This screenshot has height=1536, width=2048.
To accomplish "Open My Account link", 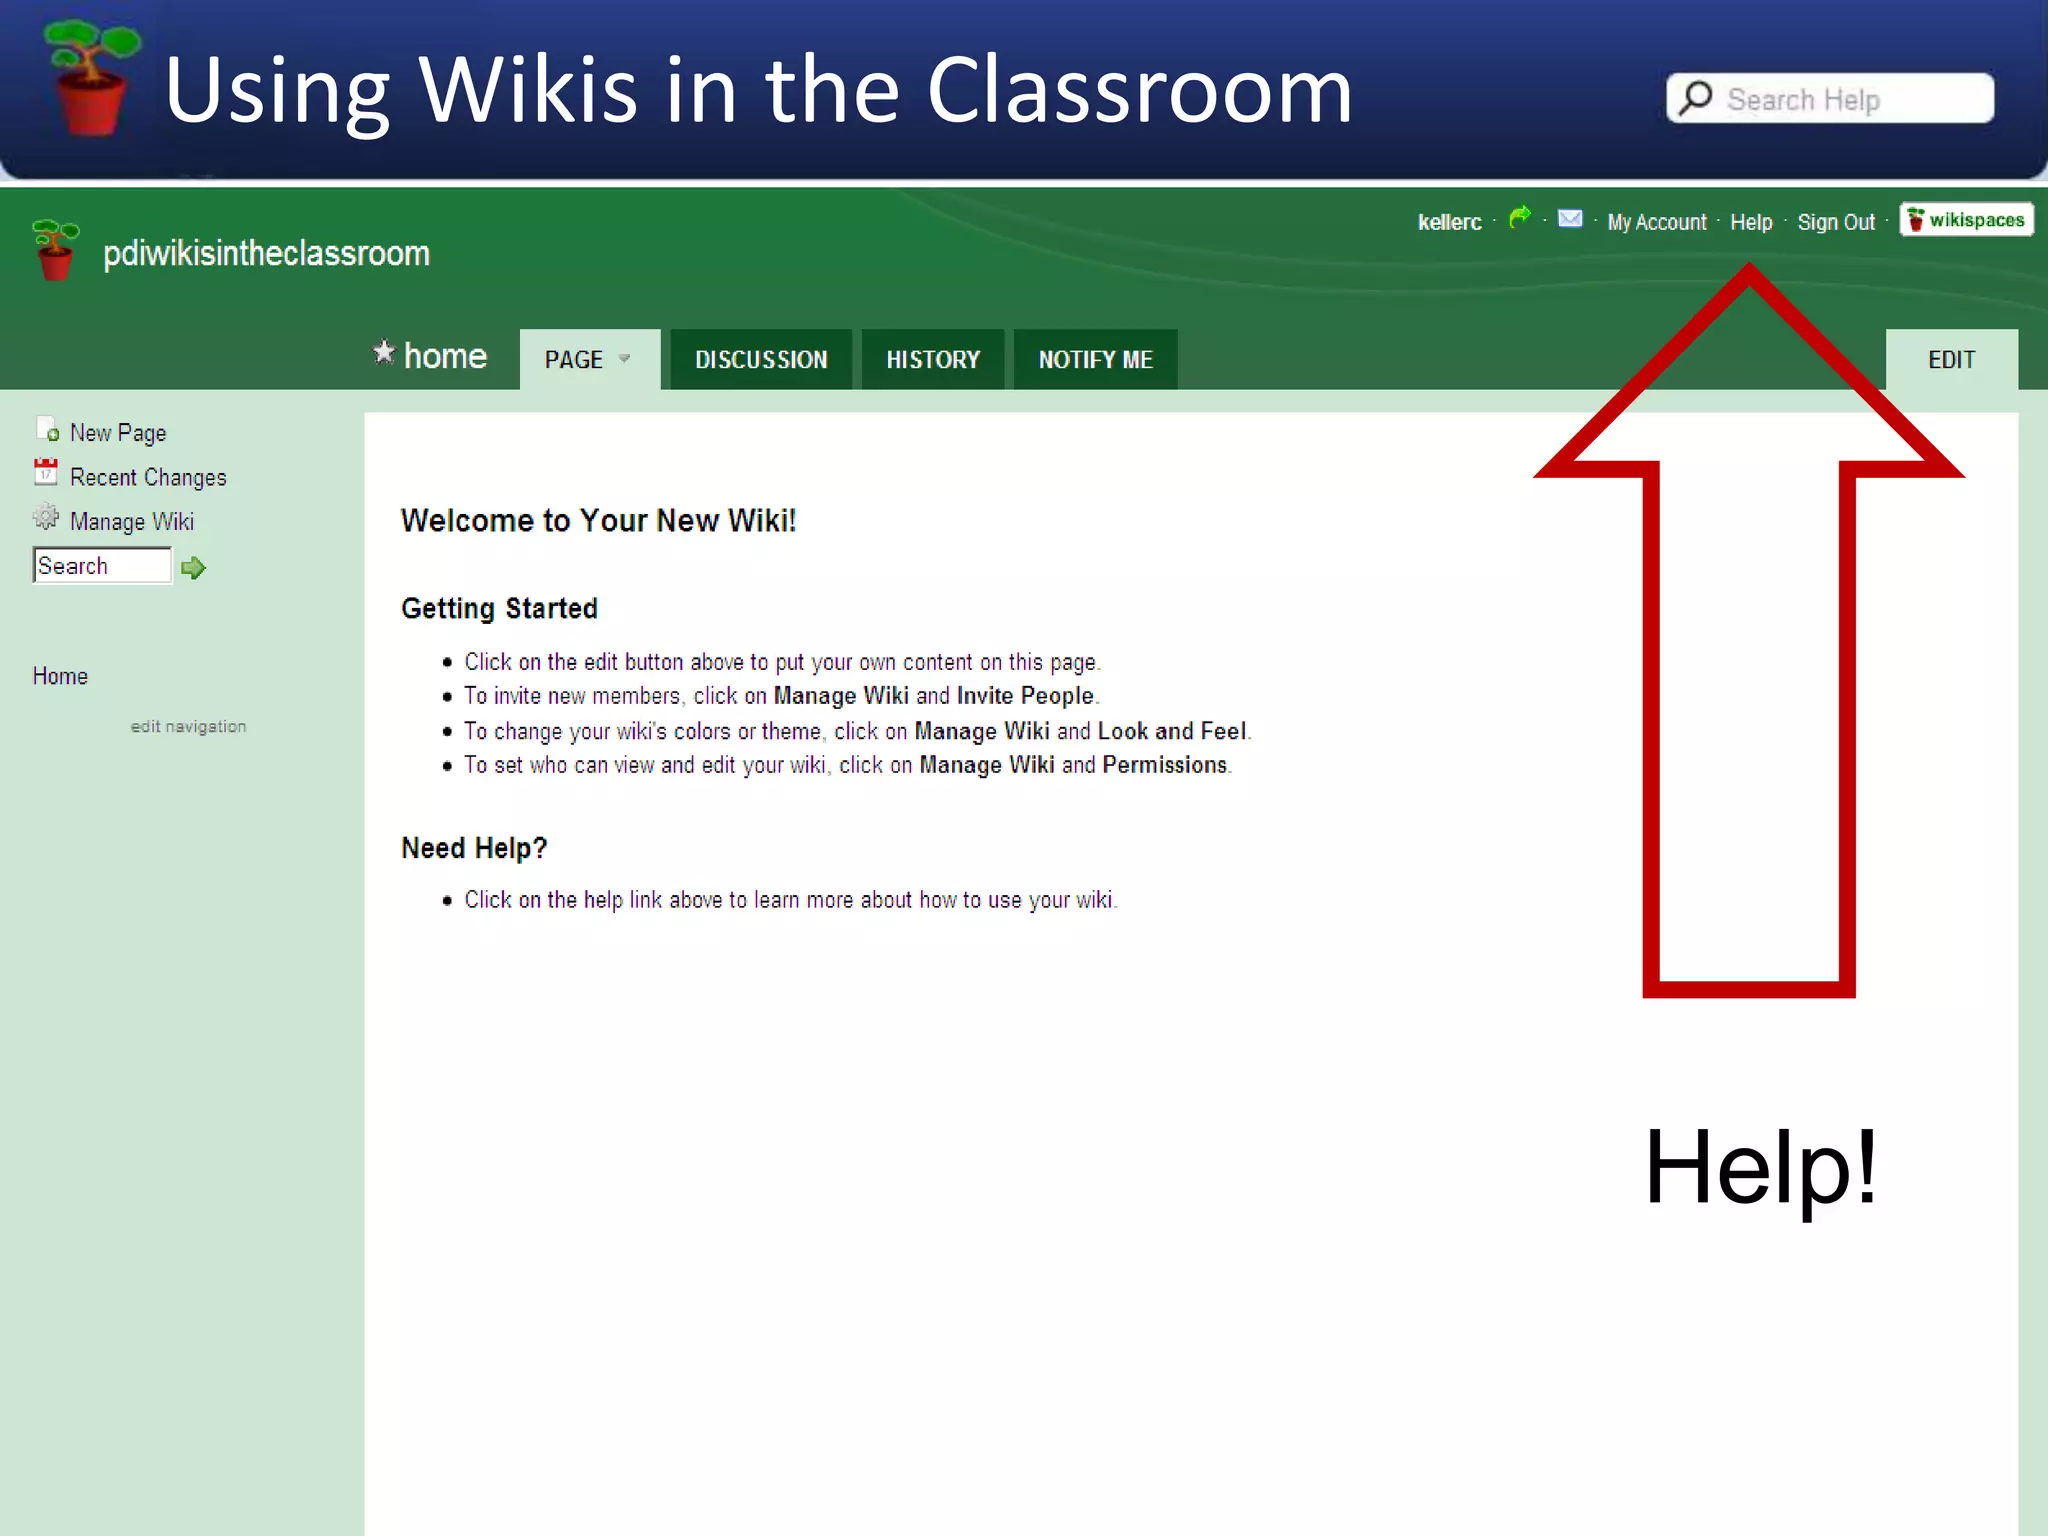I will tap(1656, 222).
